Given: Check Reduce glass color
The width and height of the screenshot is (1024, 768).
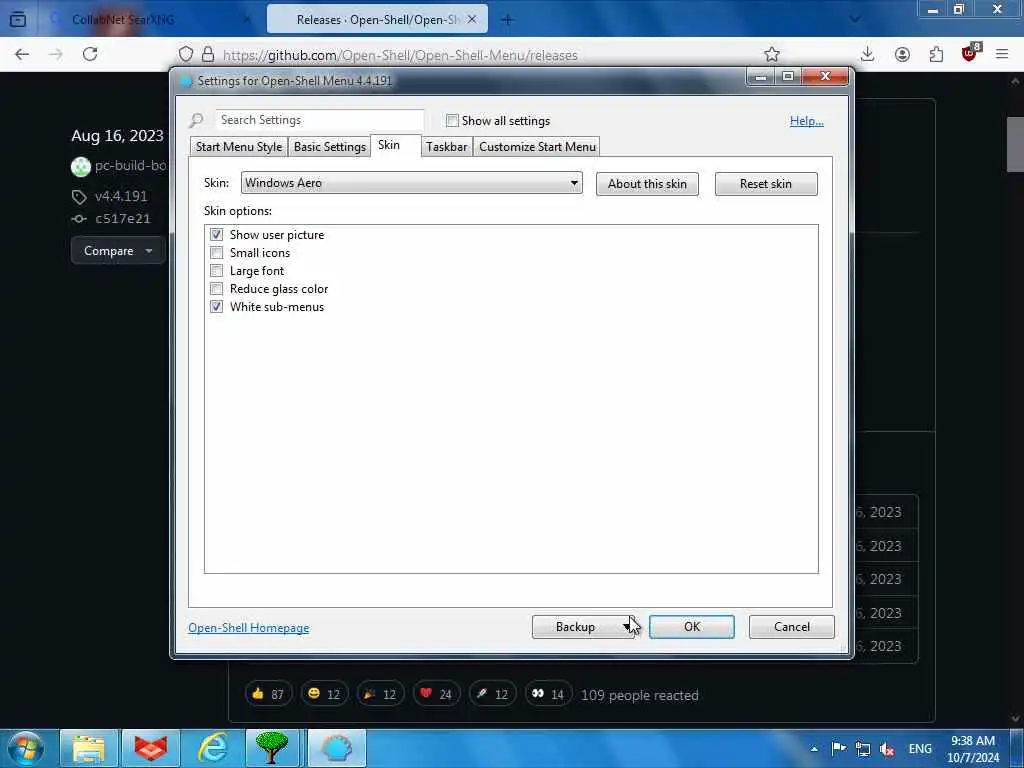Looking at the screenshot, I should pos(216,289).
